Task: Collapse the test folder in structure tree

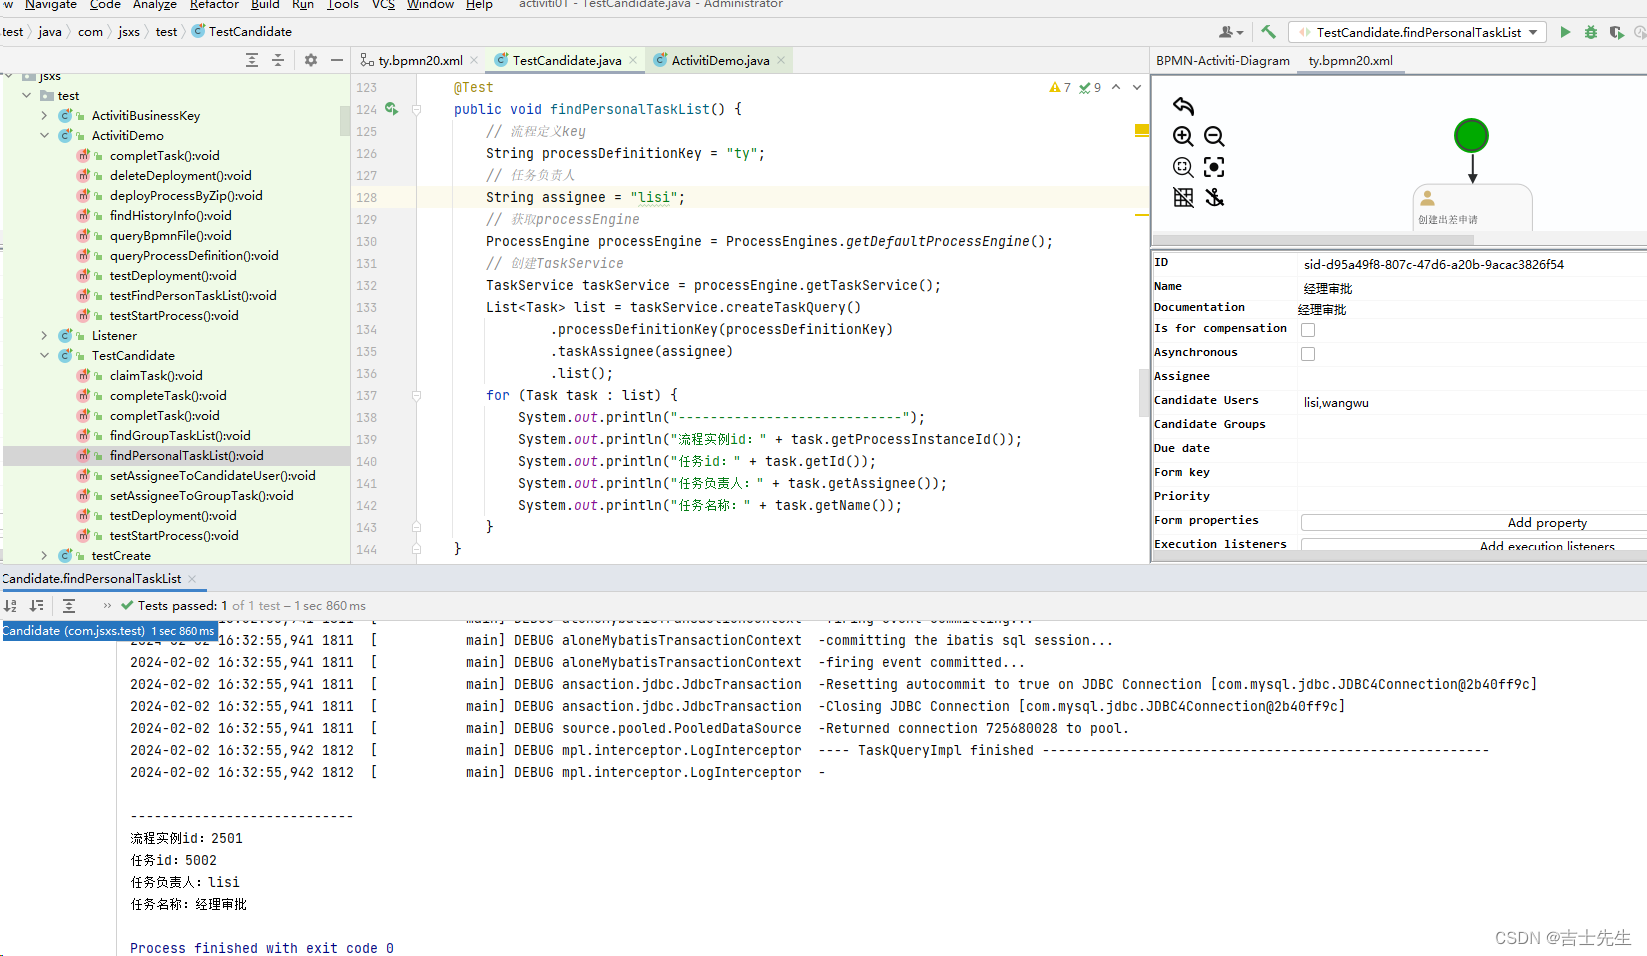Action: click(x=26, y=95)
